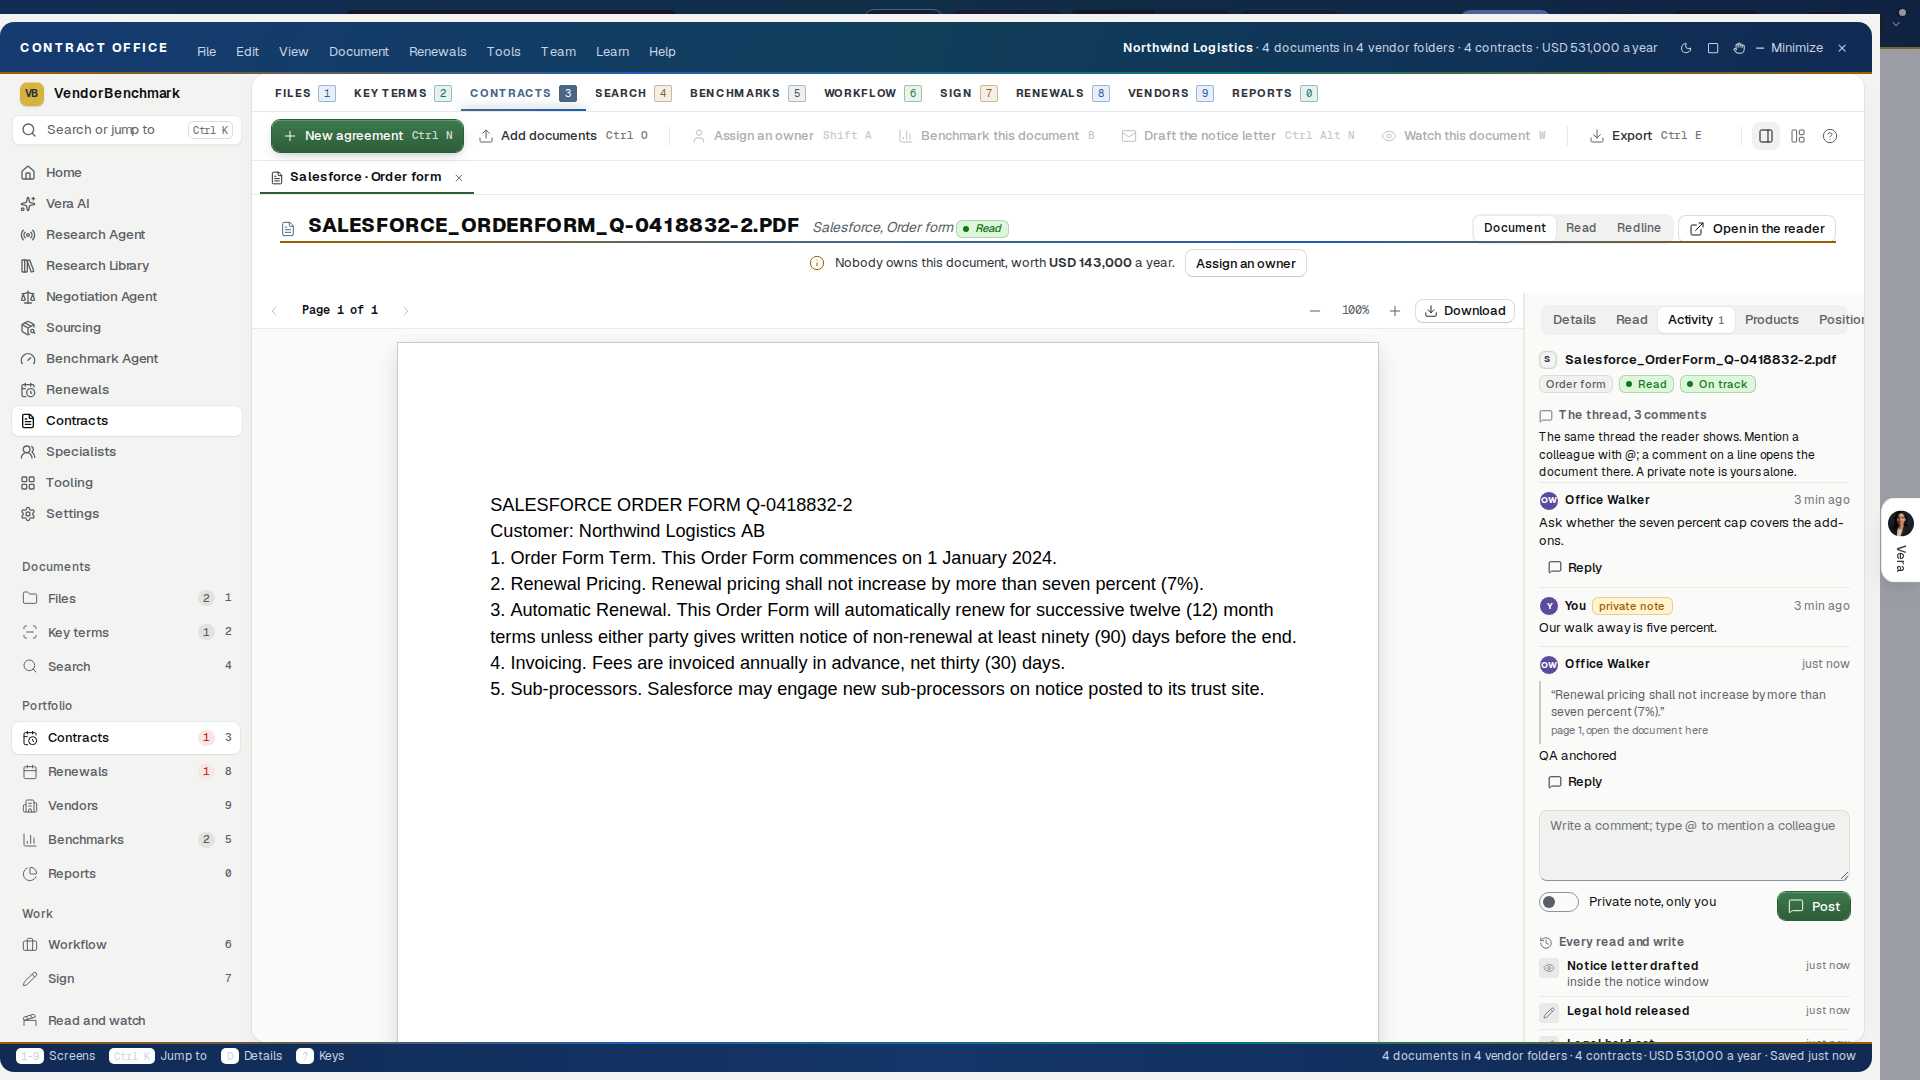
Task: Download the document
Action: (x=1464, y=311)
